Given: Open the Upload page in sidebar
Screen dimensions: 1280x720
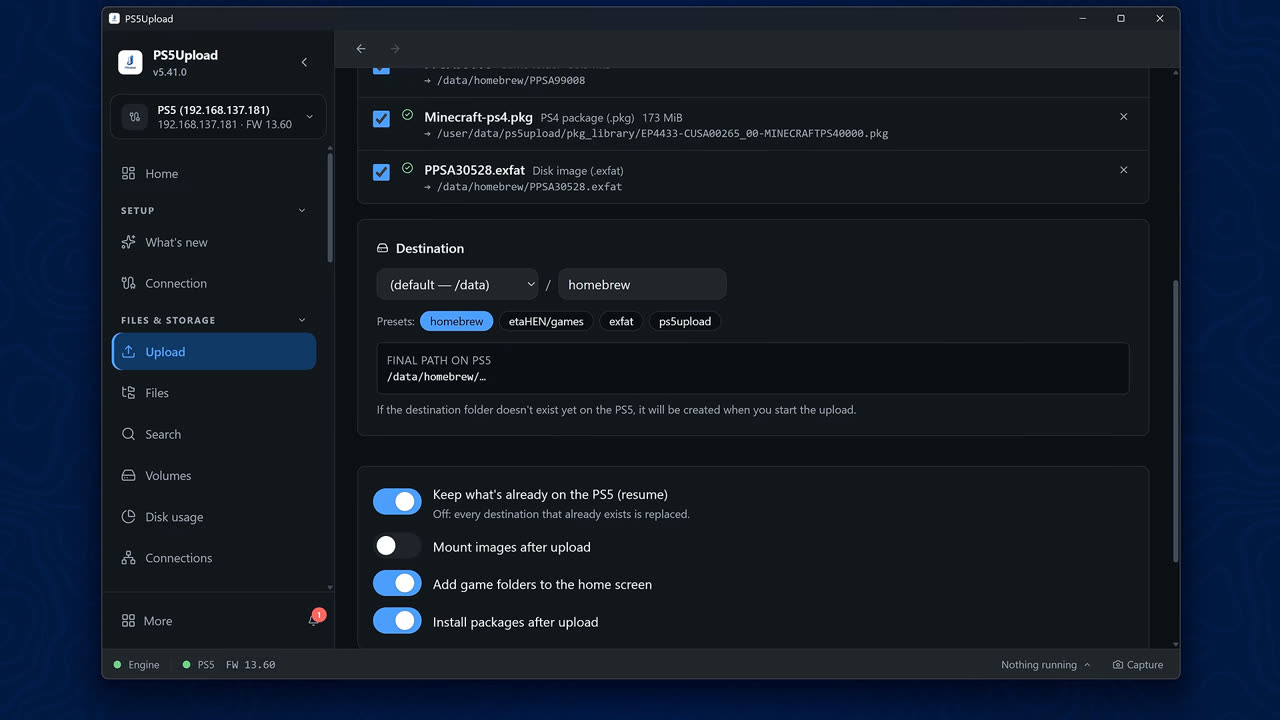Looking at the screenshot, I should 214,352.
